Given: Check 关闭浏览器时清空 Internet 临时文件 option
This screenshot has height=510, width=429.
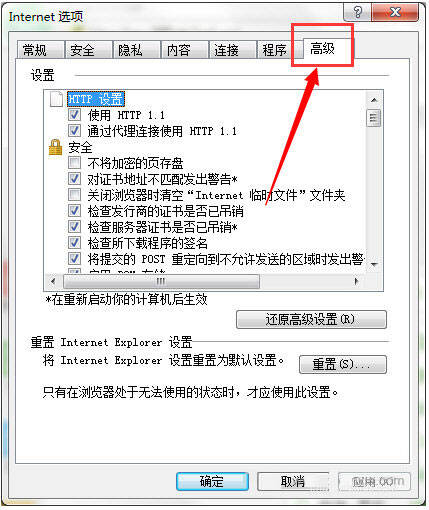Looking at the screenshot, I should pyautogui.click(x=74, y=195).
